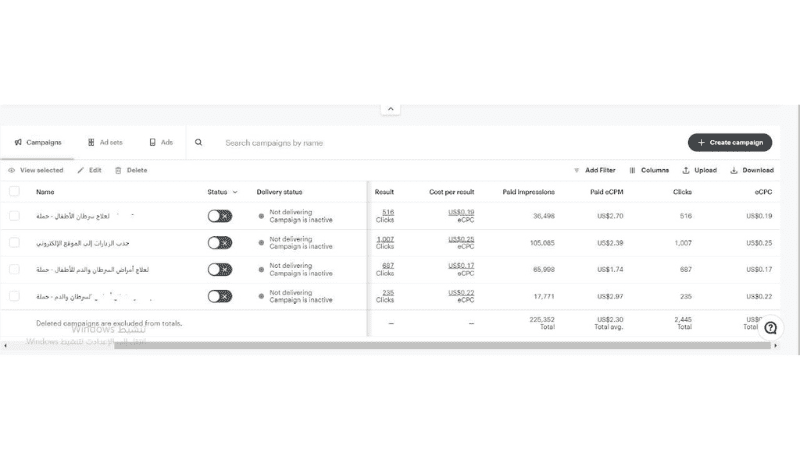Toggle status switch for first campaign row
Screen dimensions: 800x460
(219, 215)
